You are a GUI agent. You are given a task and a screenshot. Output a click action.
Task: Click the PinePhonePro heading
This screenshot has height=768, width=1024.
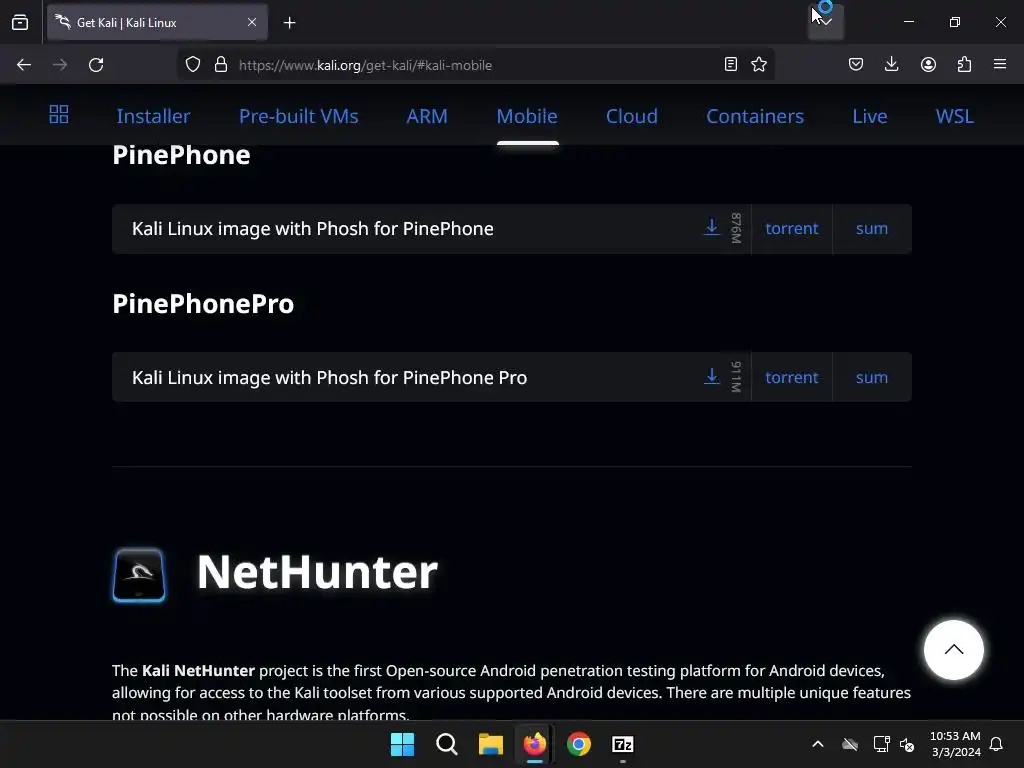coord(203,304)
